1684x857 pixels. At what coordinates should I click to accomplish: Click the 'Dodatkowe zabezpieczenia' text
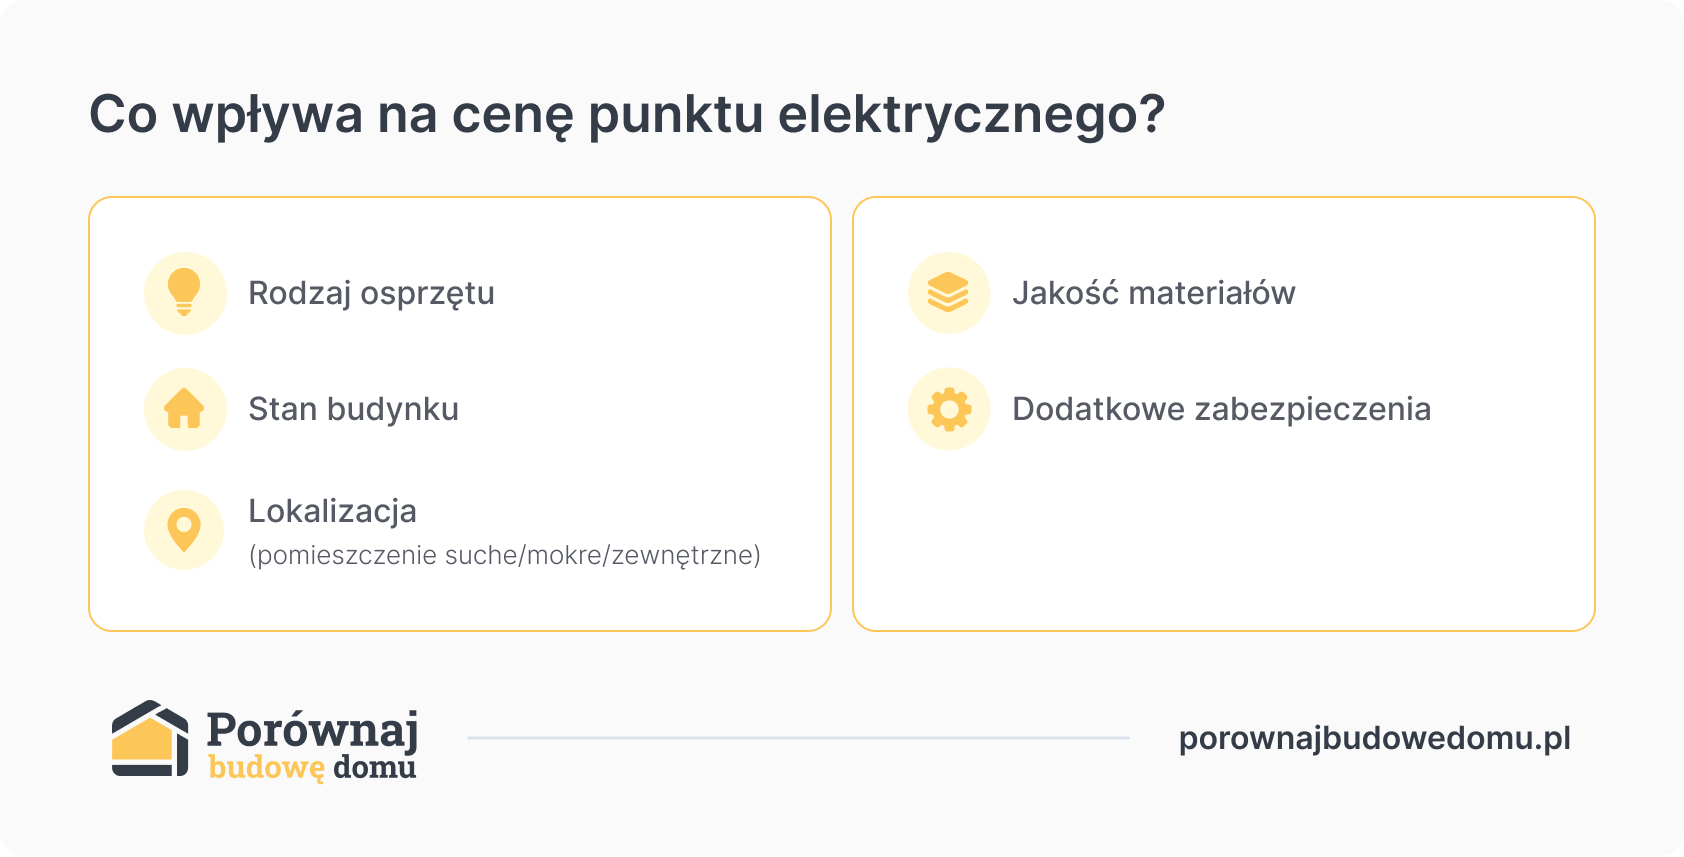click(x=1221, y=409)
